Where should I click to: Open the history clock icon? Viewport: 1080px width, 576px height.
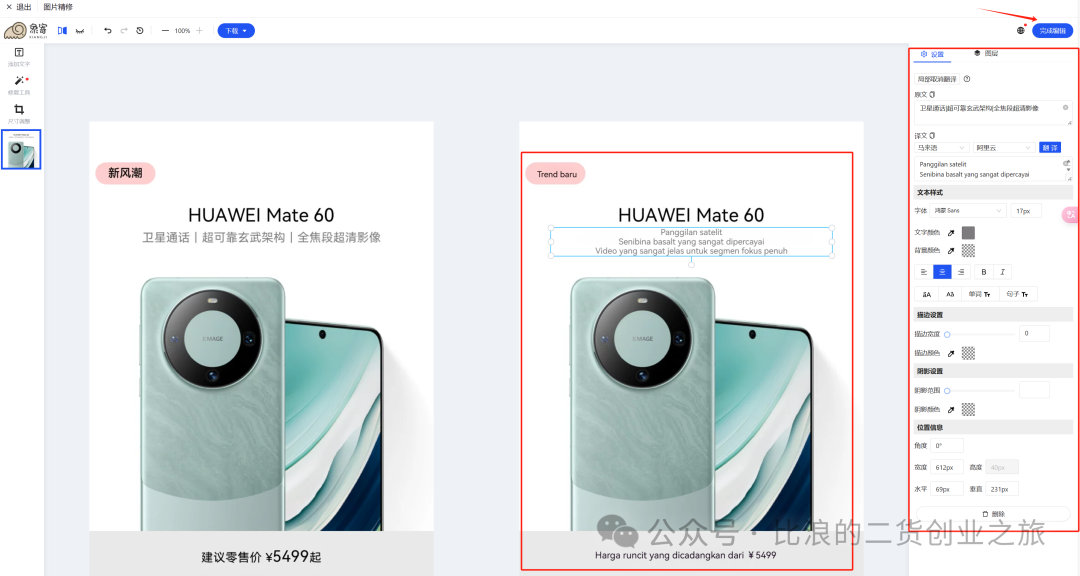pyautogui.click(x=140, y=30)
